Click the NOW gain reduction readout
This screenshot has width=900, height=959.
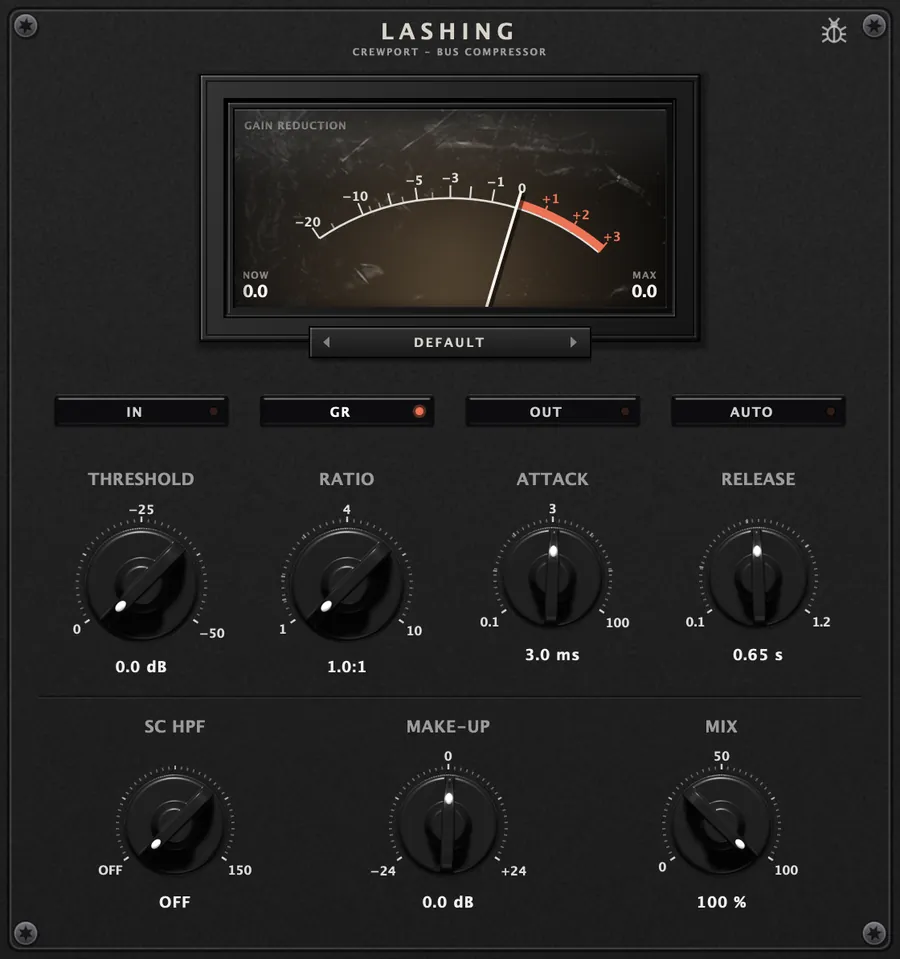coord(256,285)
